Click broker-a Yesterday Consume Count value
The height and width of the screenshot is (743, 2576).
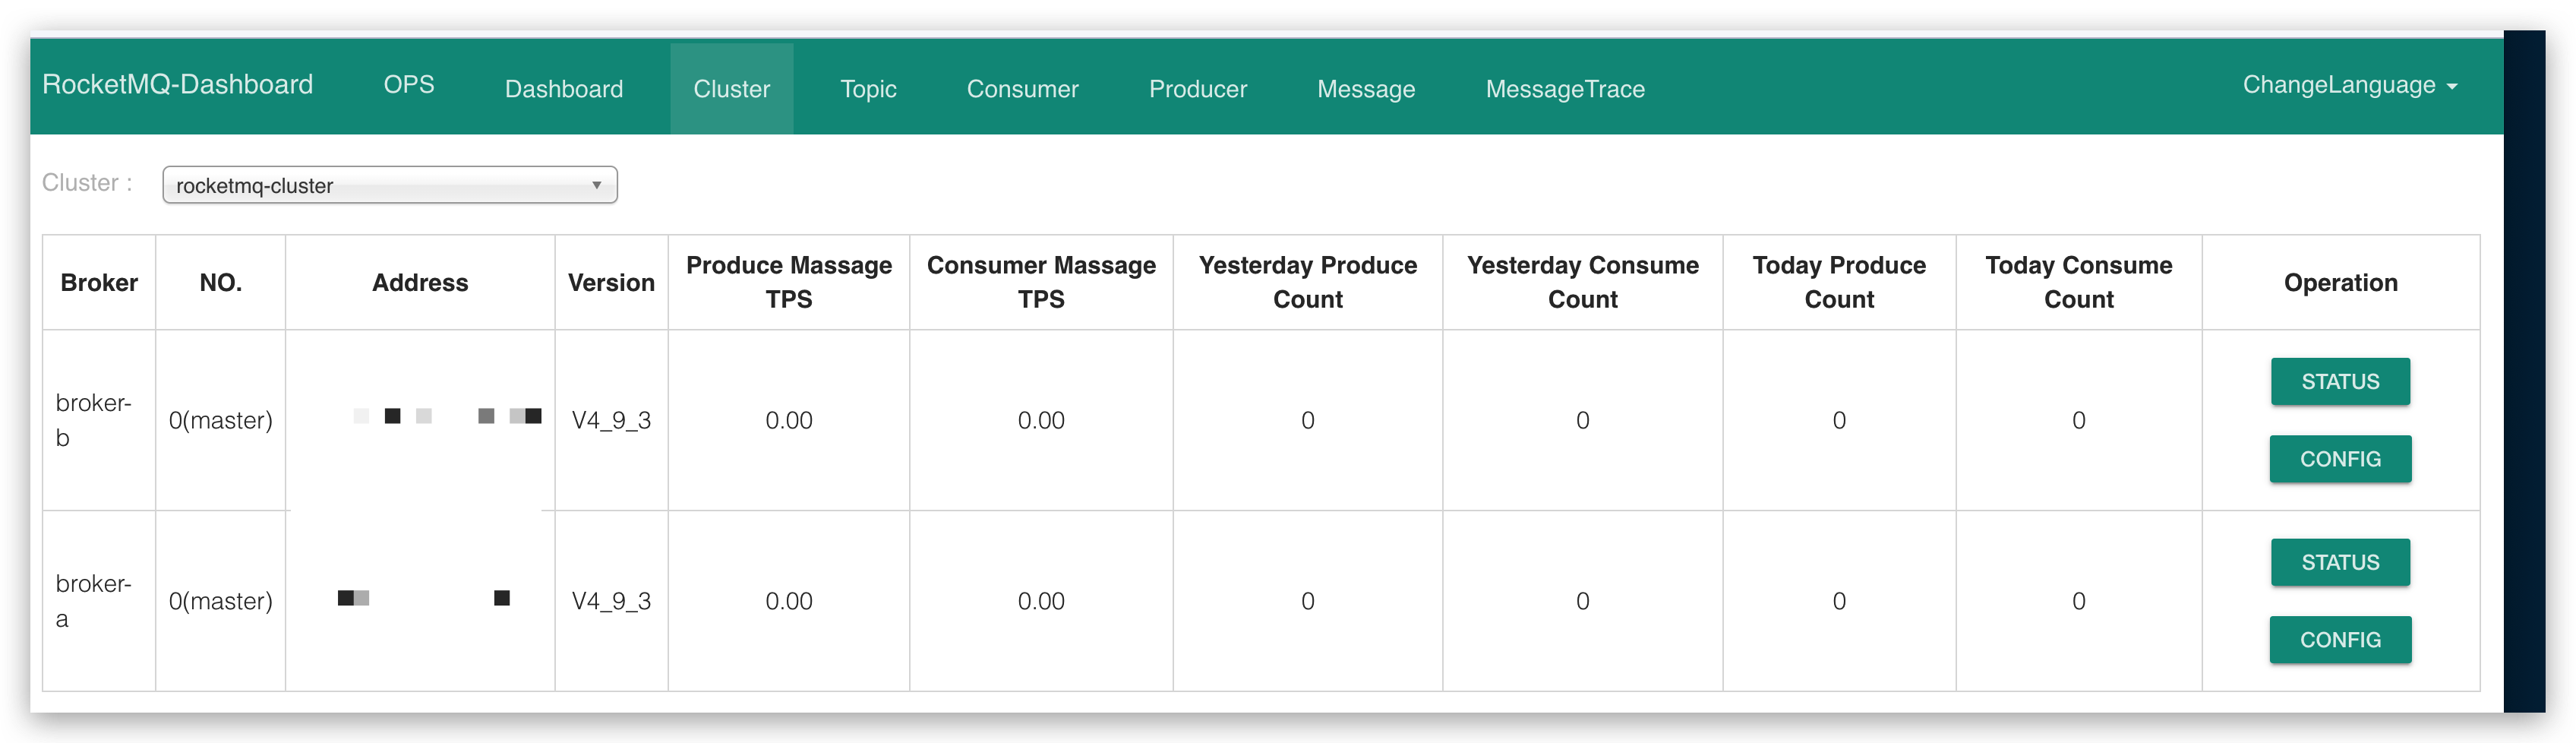click(1583, 601)
